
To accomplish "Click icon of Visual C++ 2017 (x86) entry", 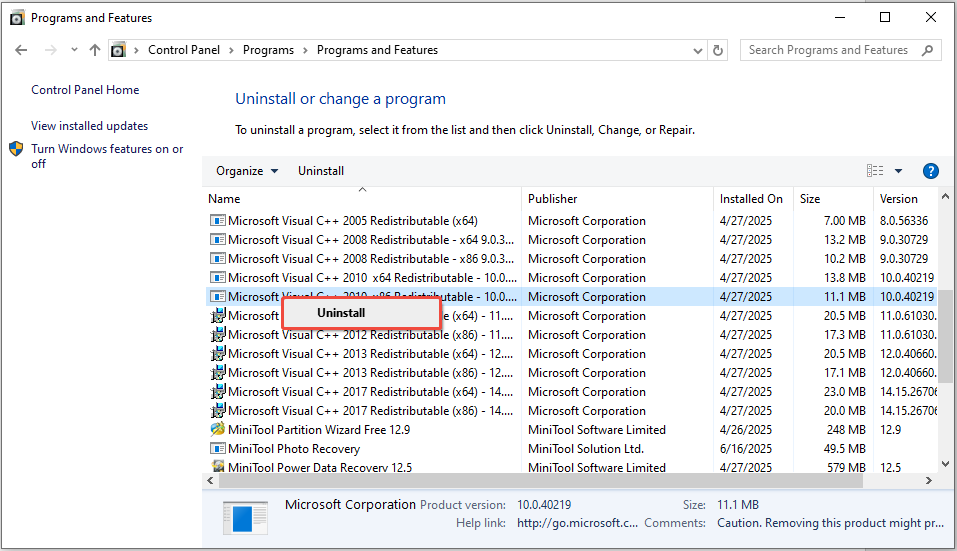I will pos(218,410).
